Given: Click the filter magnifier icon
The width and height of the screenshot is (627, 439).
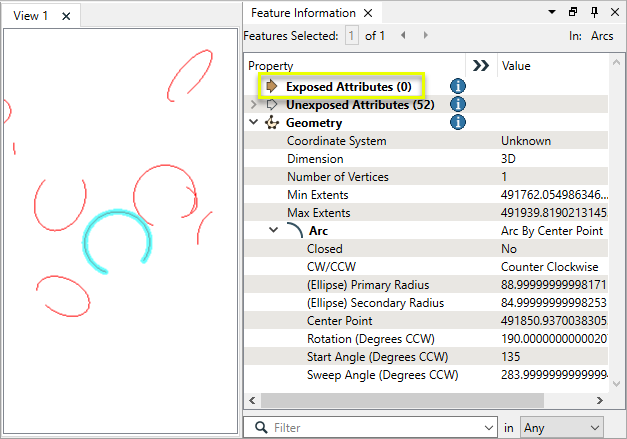Looking at the screenshot, I should [260, 428].
